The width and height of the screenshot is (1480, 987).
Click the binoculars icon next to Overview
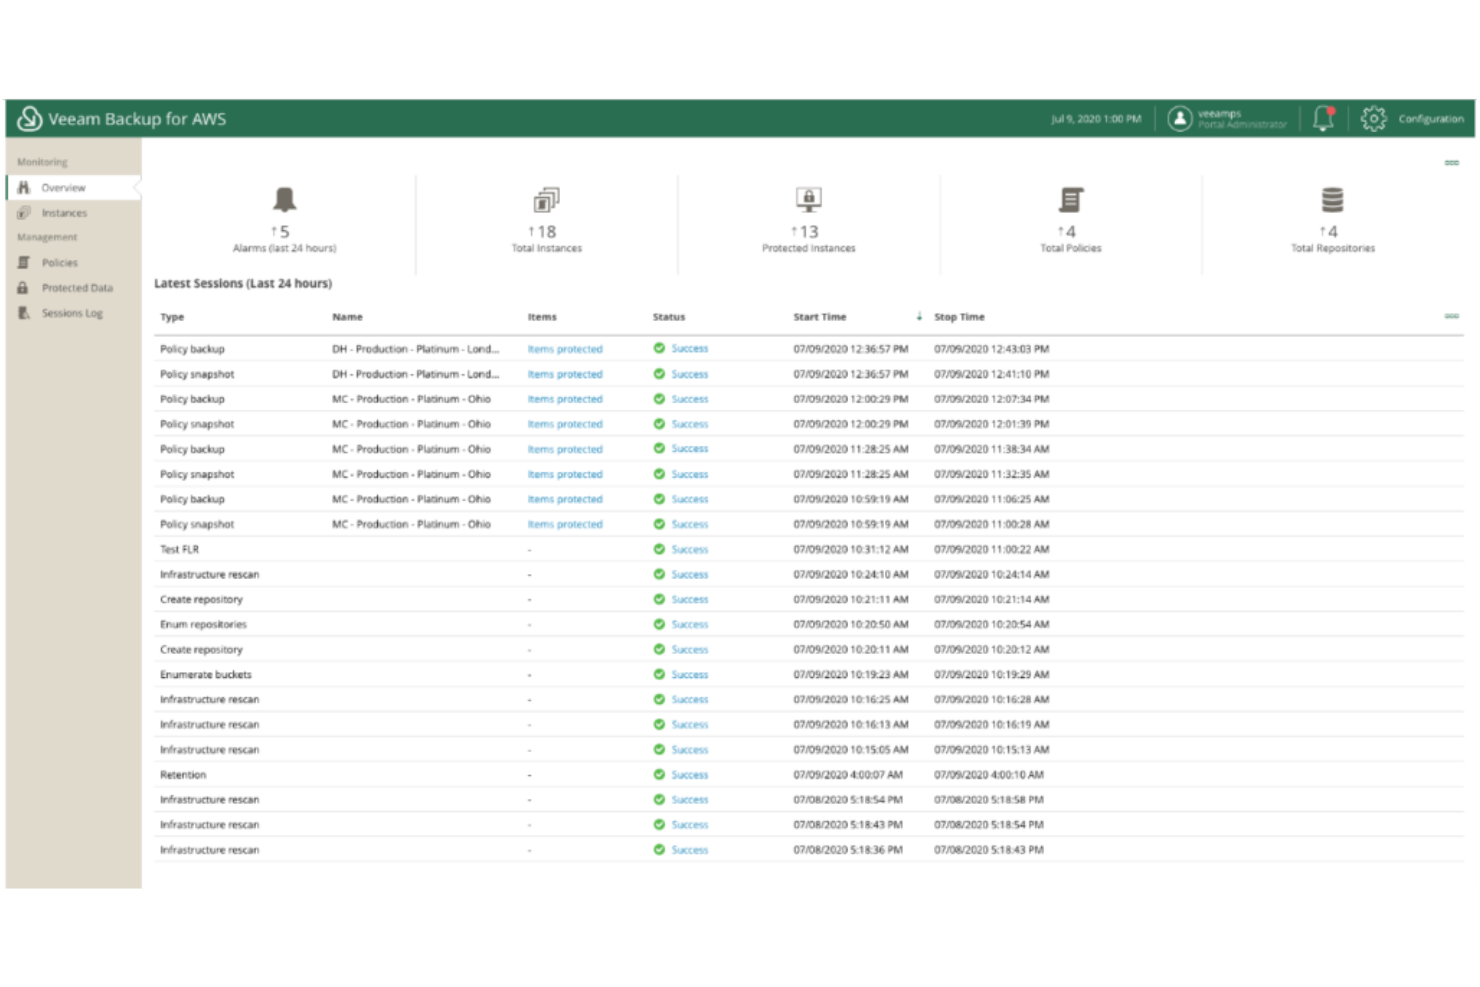click(x=24, y=186)
